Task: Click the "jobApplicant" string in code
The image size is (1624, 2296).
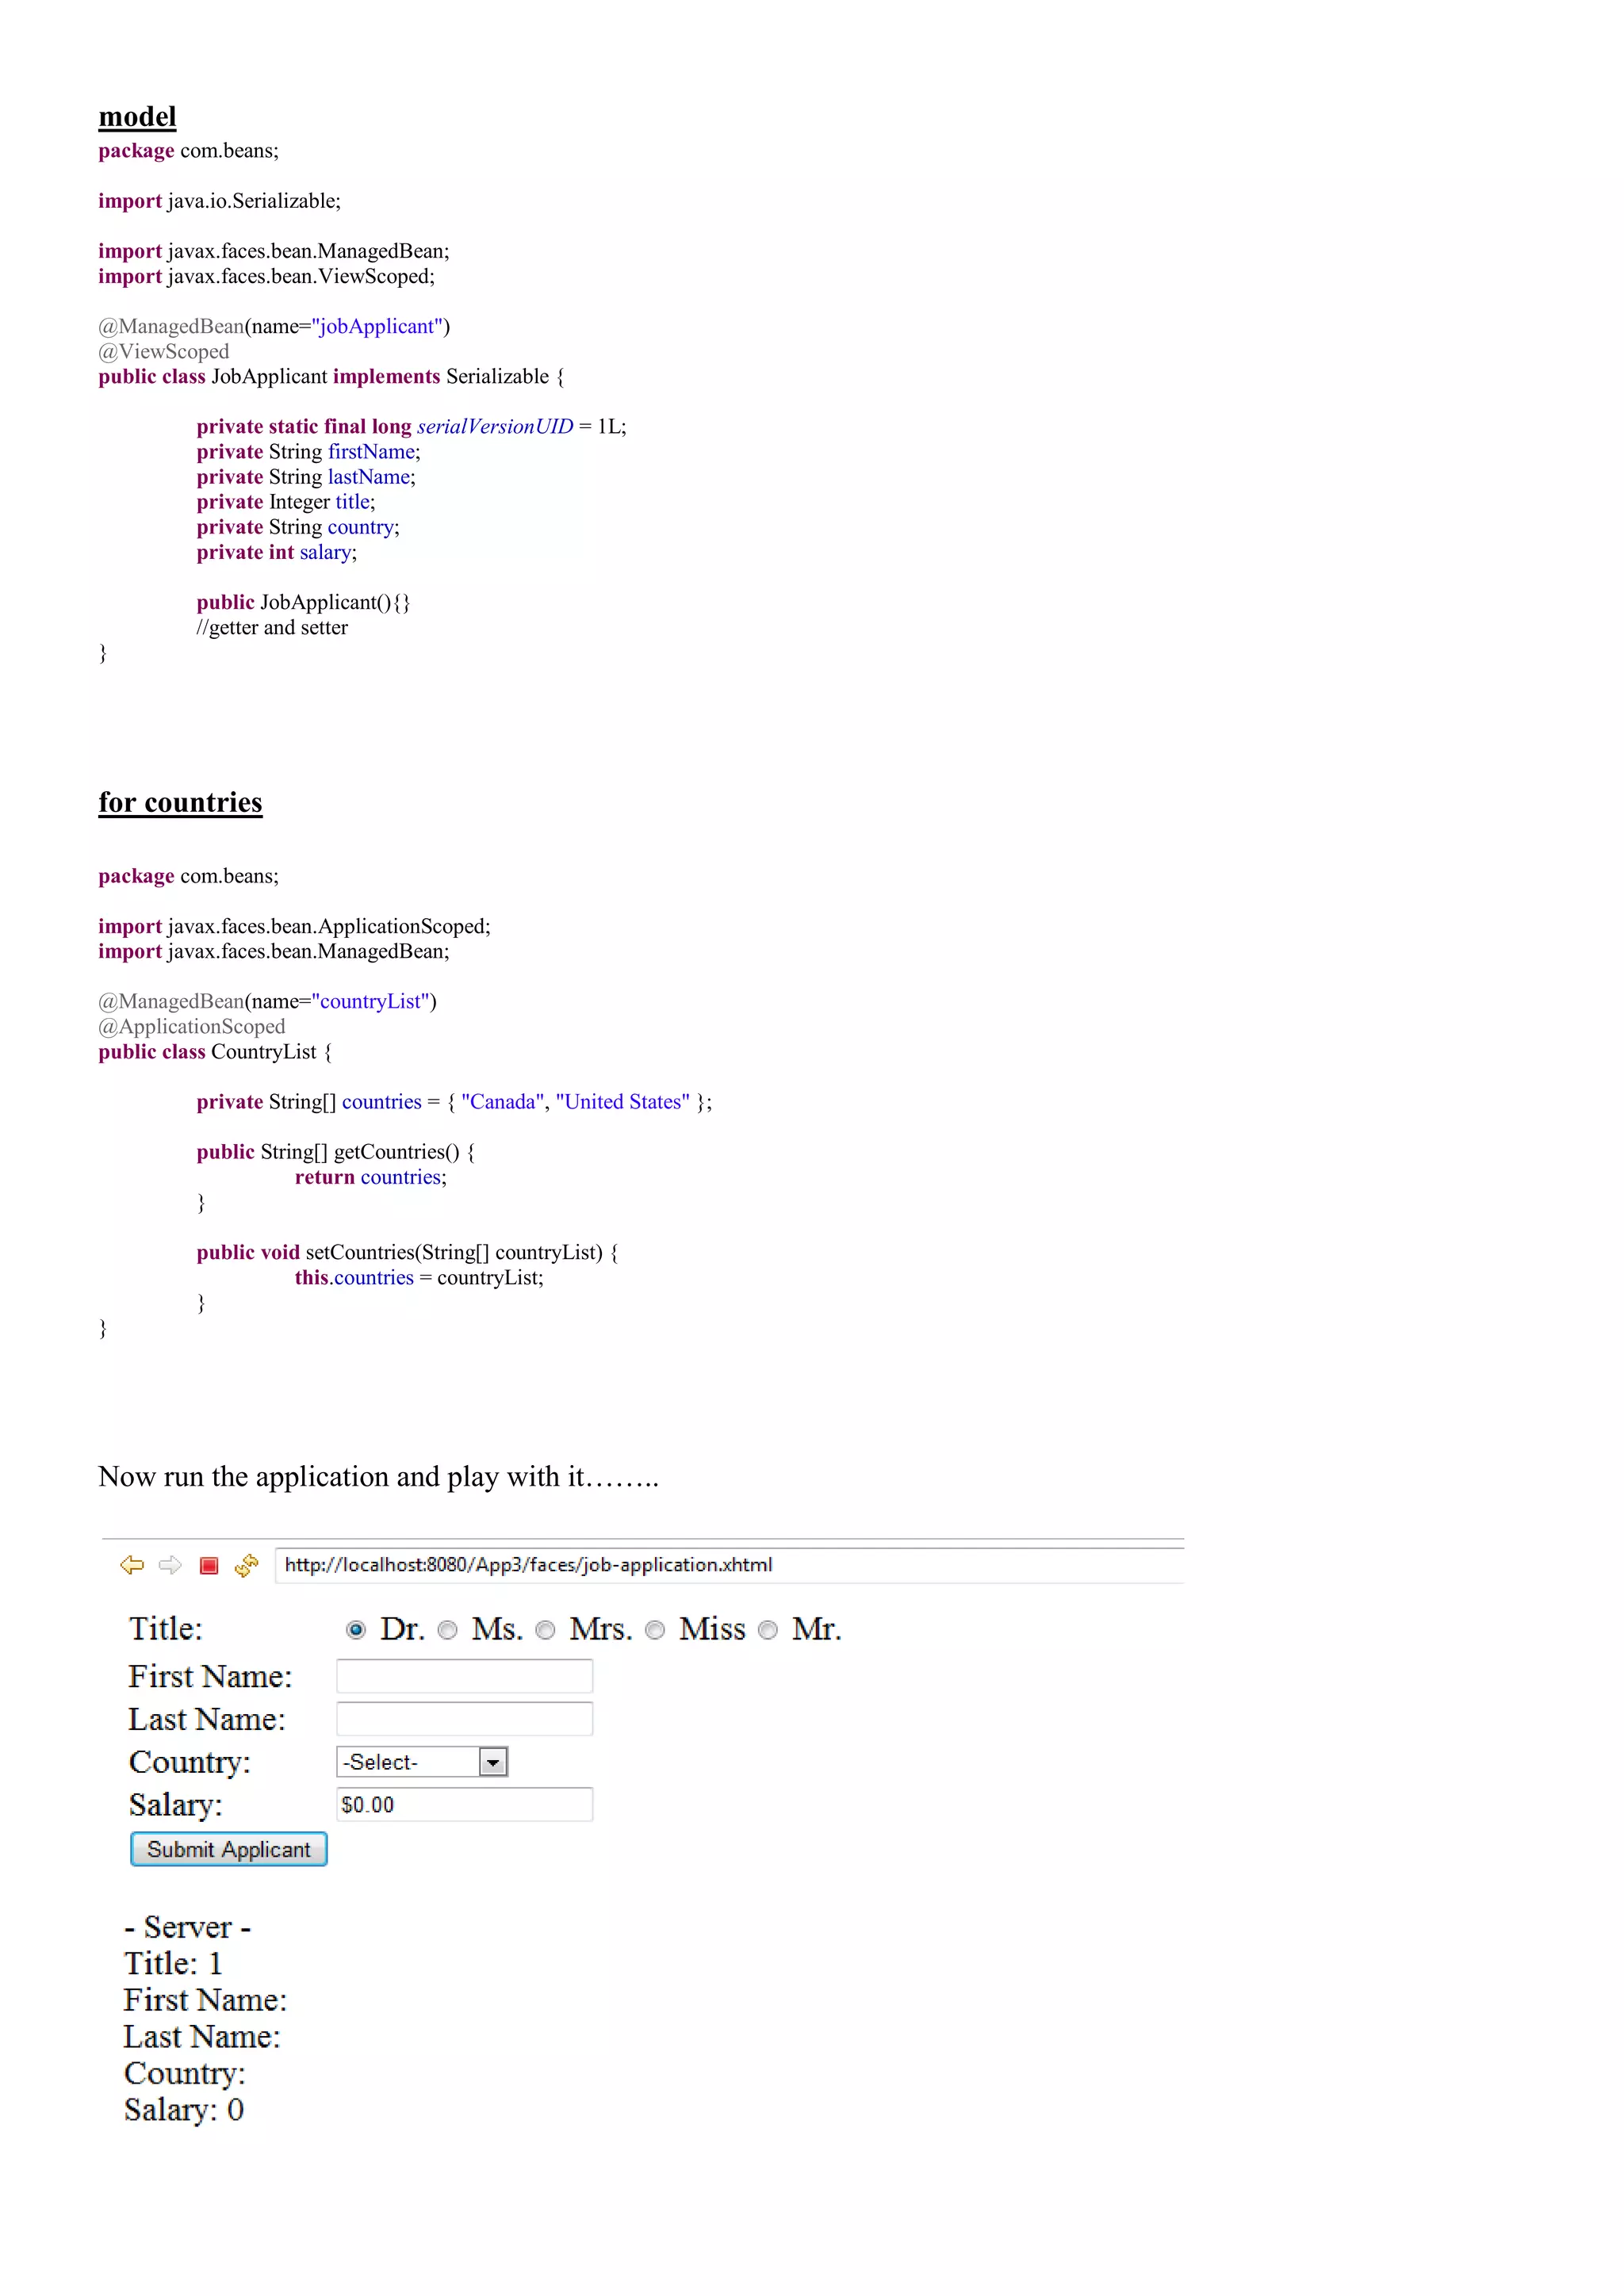Action: point(377,326)
